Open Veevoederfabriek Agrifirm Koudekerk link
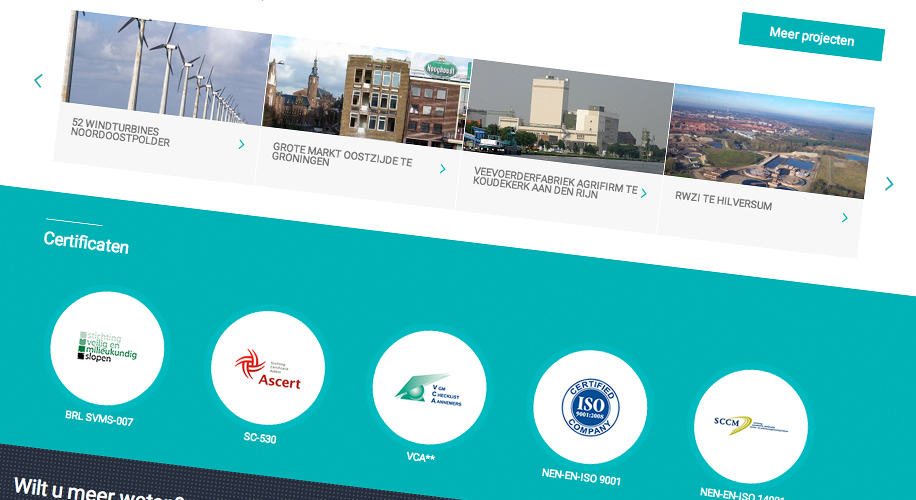 tap(555, 182)
